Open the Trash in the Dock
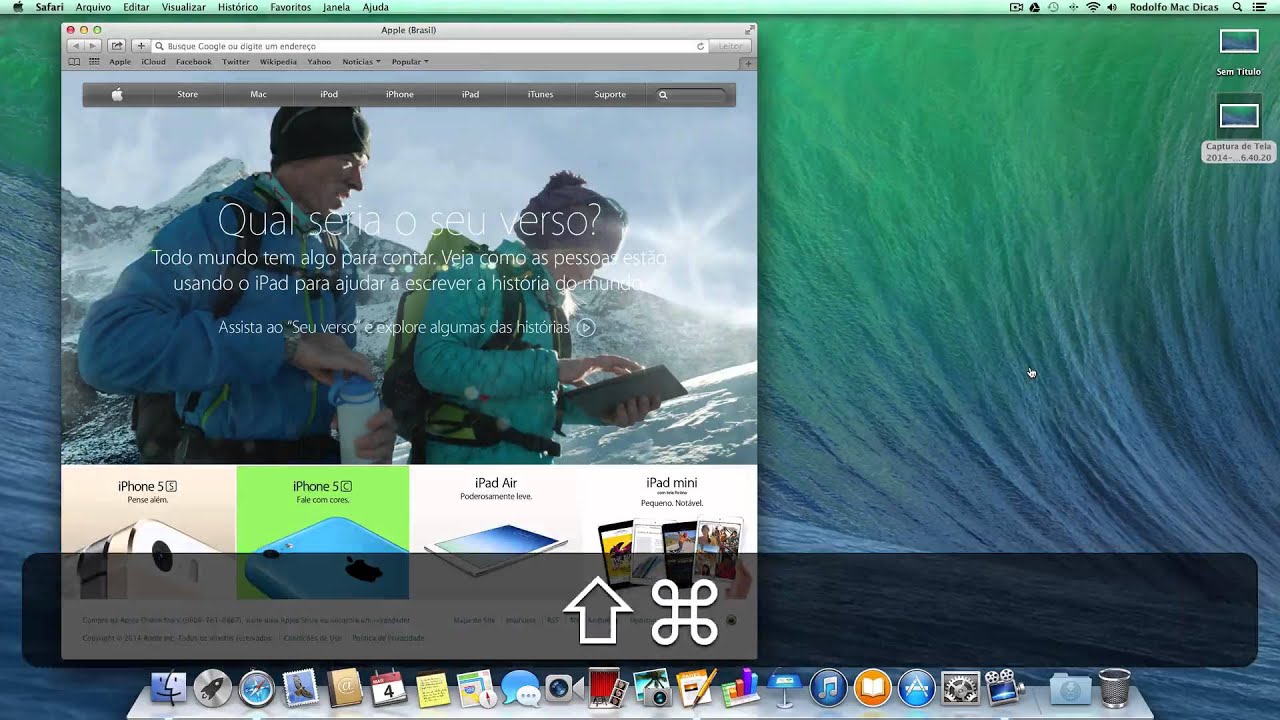This screenshot has height=720, width=1280. pos(1114,688)
